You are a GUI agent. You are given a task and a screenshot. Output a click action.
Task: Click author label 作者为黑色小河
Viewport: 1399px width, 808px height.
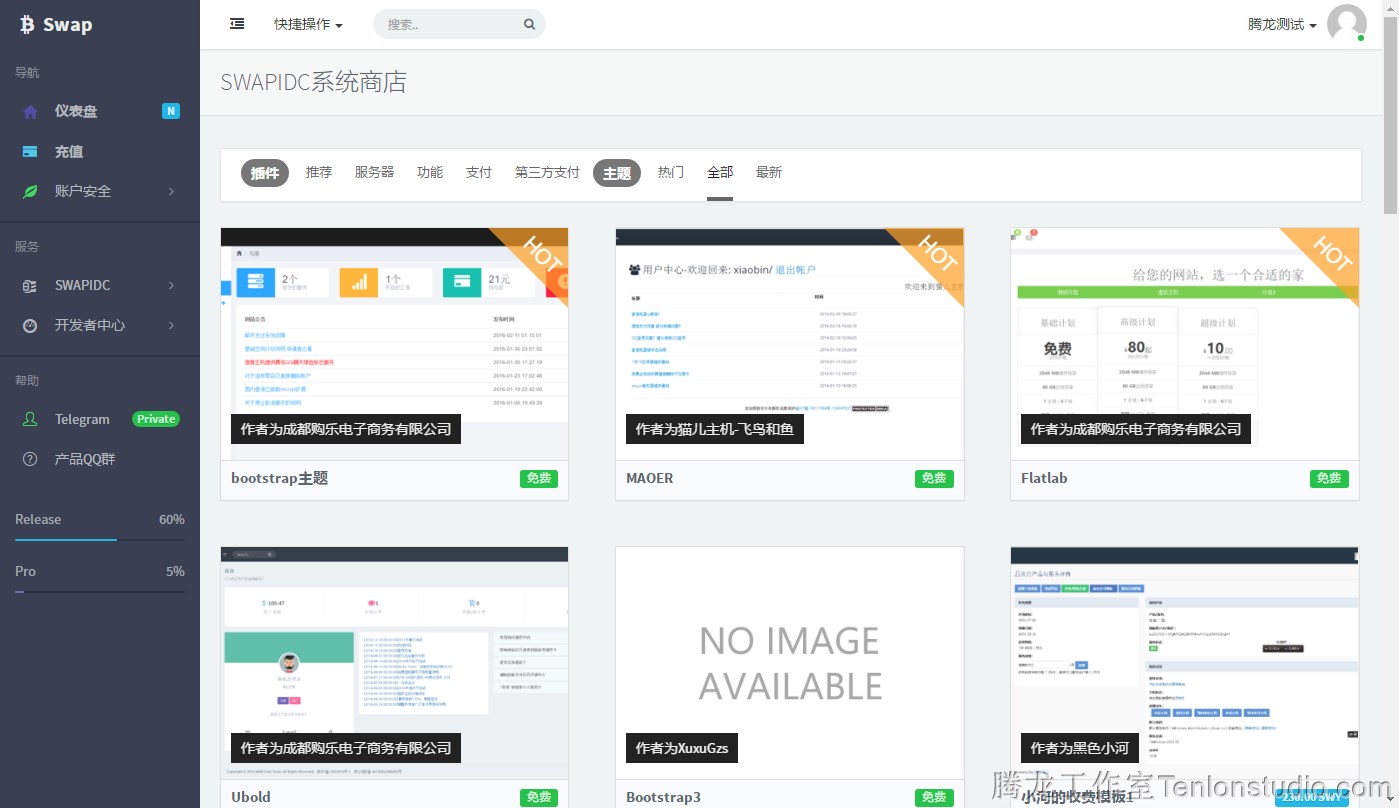1079,748
